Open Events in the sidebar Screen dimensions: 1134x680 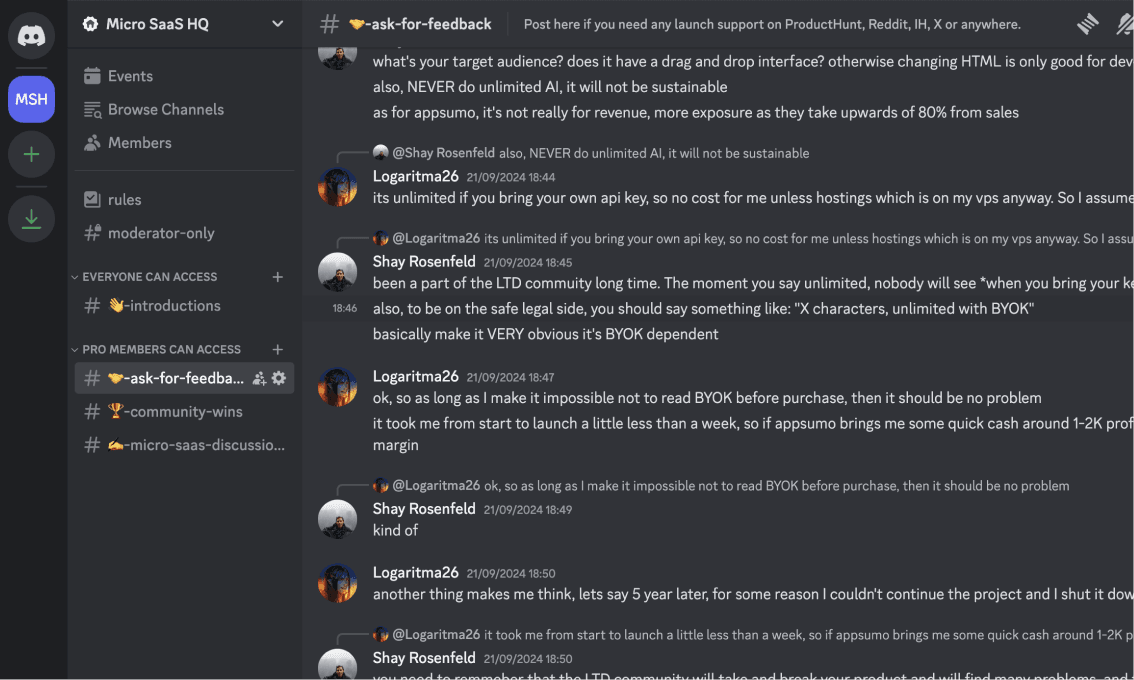[x=130, y=76]
